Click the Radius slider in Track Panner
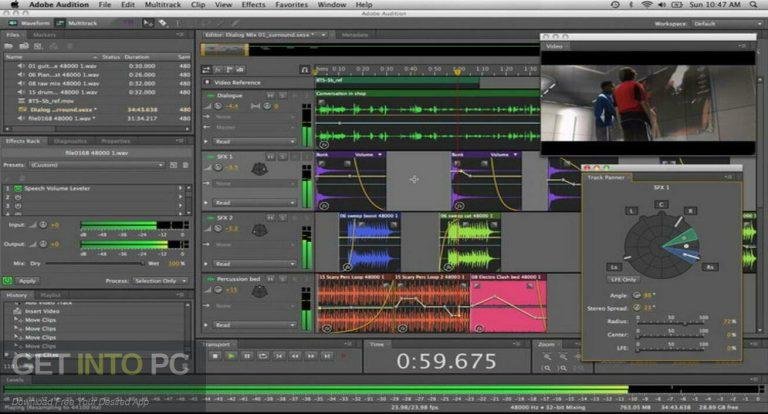 click(672, 323)
